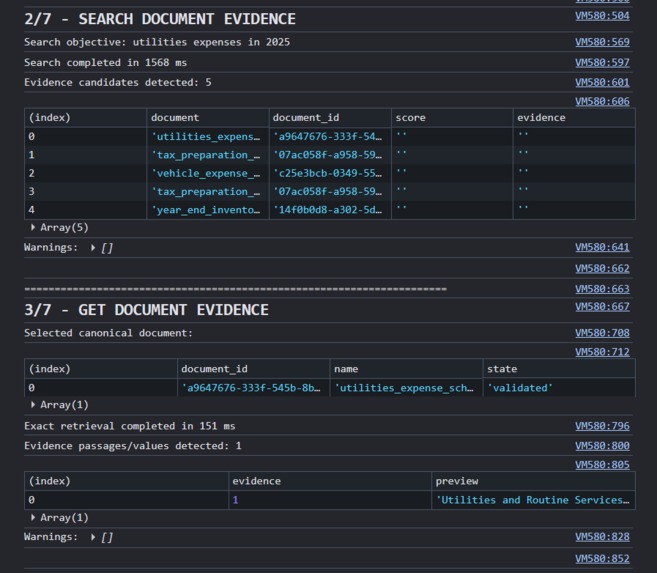Select 'c25e3bcb-0349-55… document id cell
Image resolution: width=657 pixels, height=573 pixels.
(x=330, y=173)
